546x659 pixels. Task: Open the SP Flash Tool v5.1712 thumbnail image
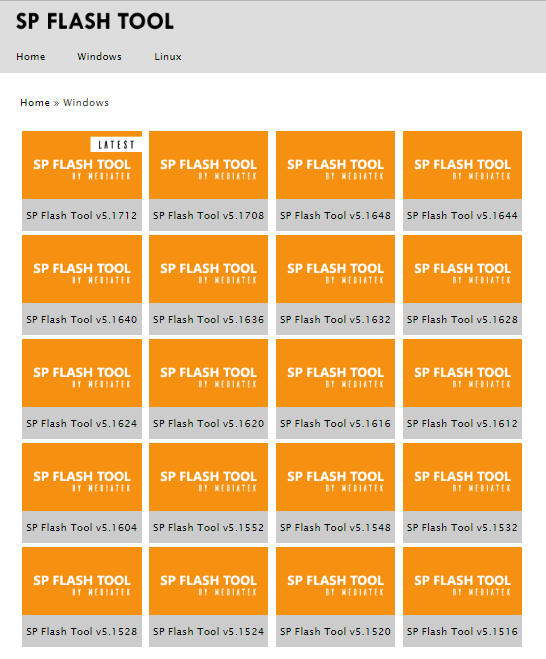pyautogui.click(x=82, y=165)
